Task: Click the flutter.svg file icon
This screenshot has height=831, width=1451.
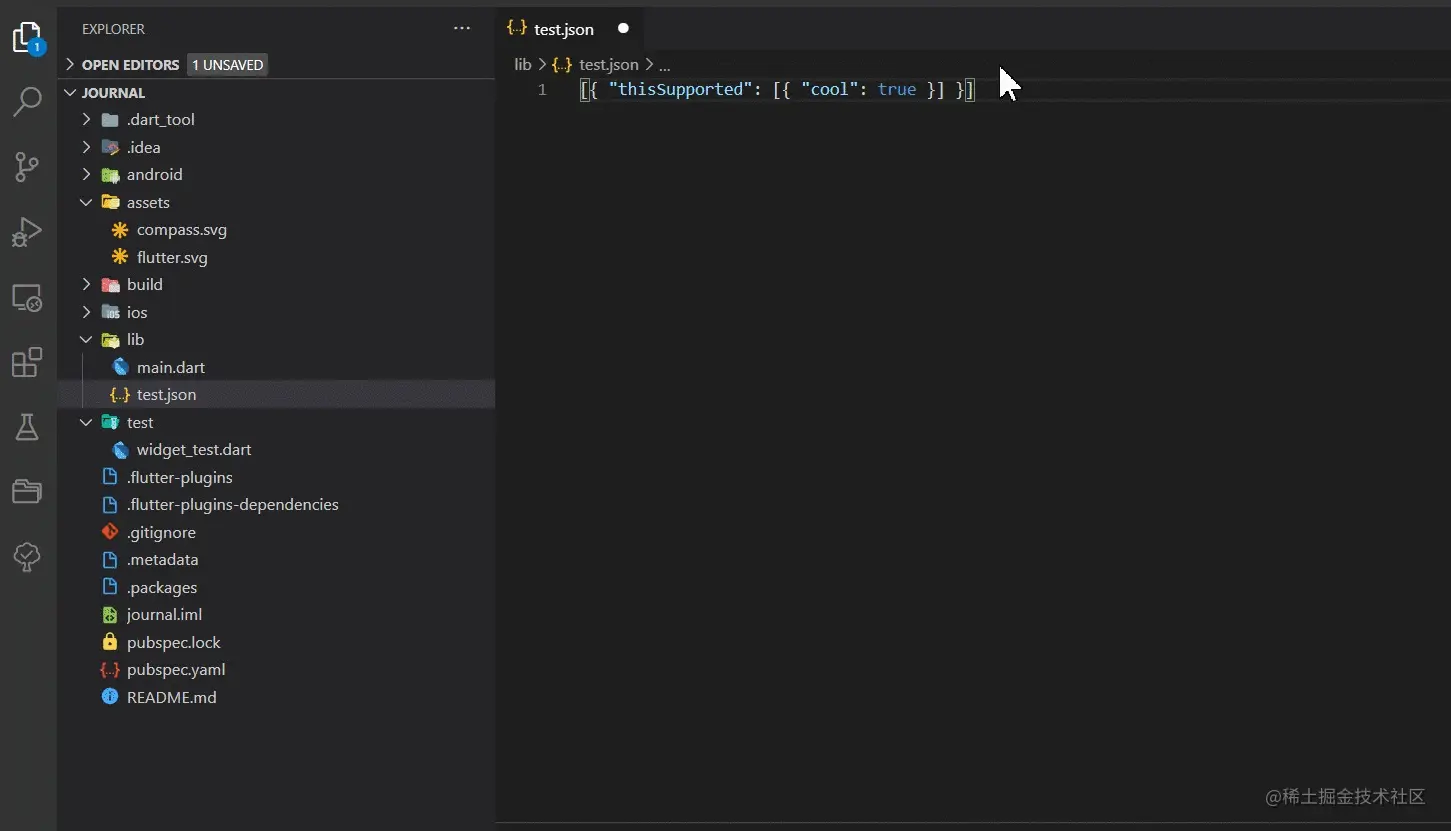Action: 120,257
